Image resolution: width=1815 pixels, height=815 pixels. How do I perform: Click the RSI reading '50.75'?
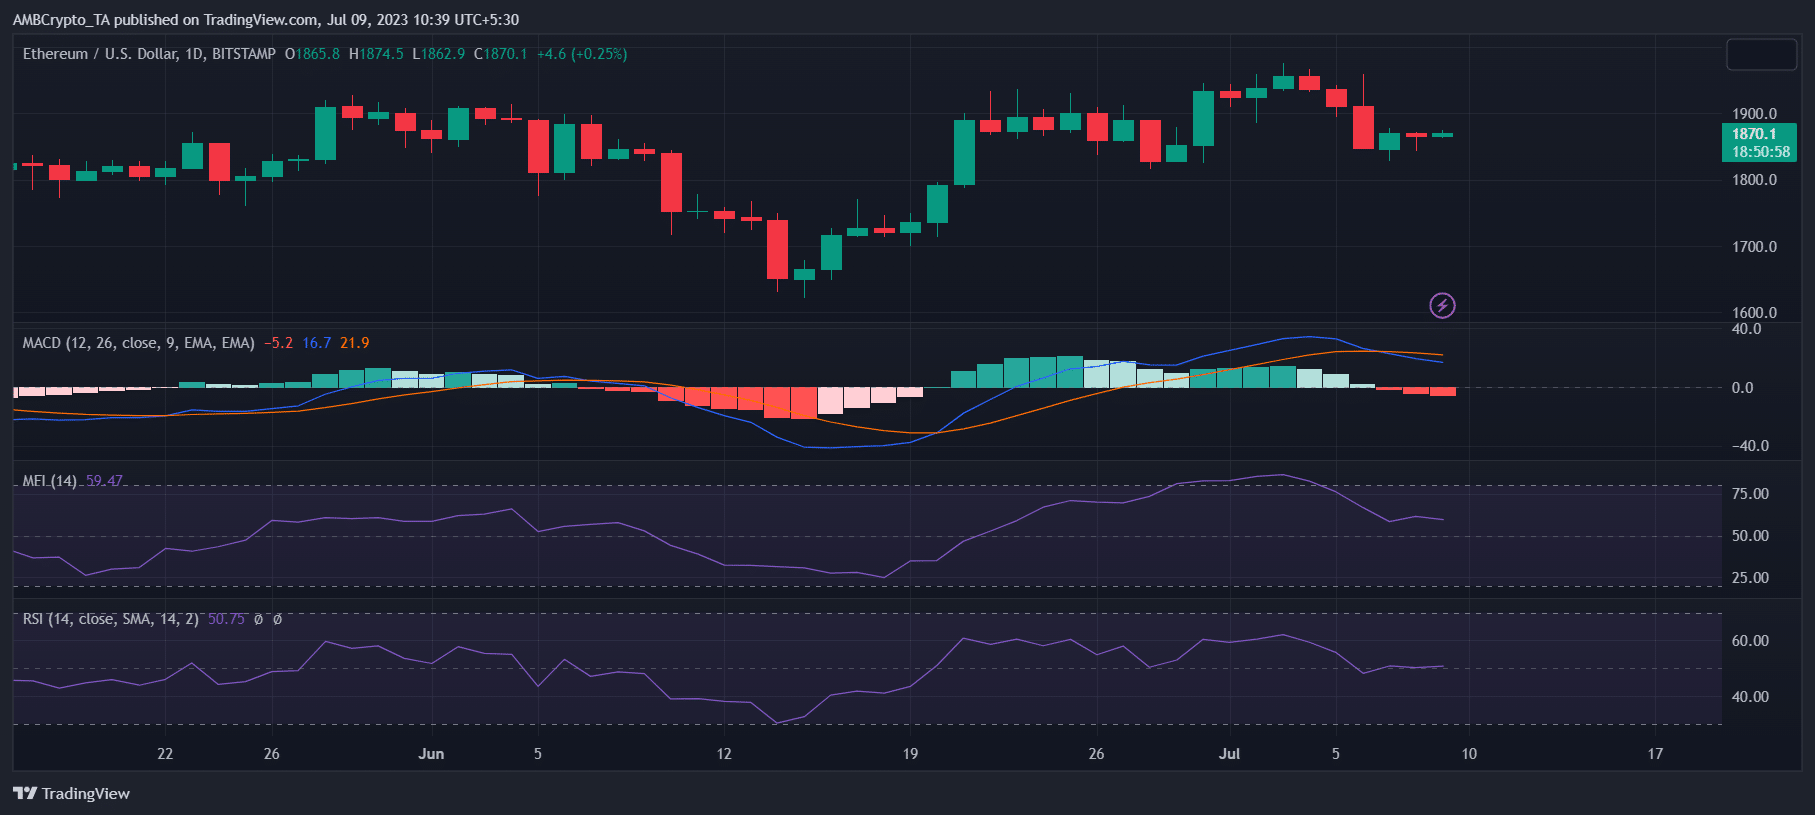coord(226,619)
